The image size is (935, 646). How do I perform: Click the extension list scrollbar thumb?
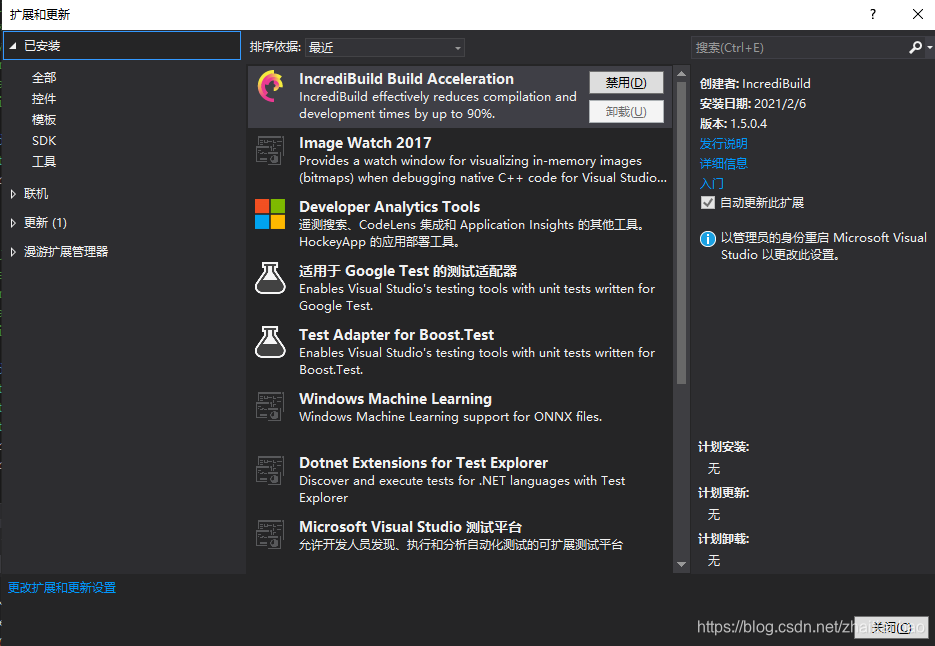[681, 233]
